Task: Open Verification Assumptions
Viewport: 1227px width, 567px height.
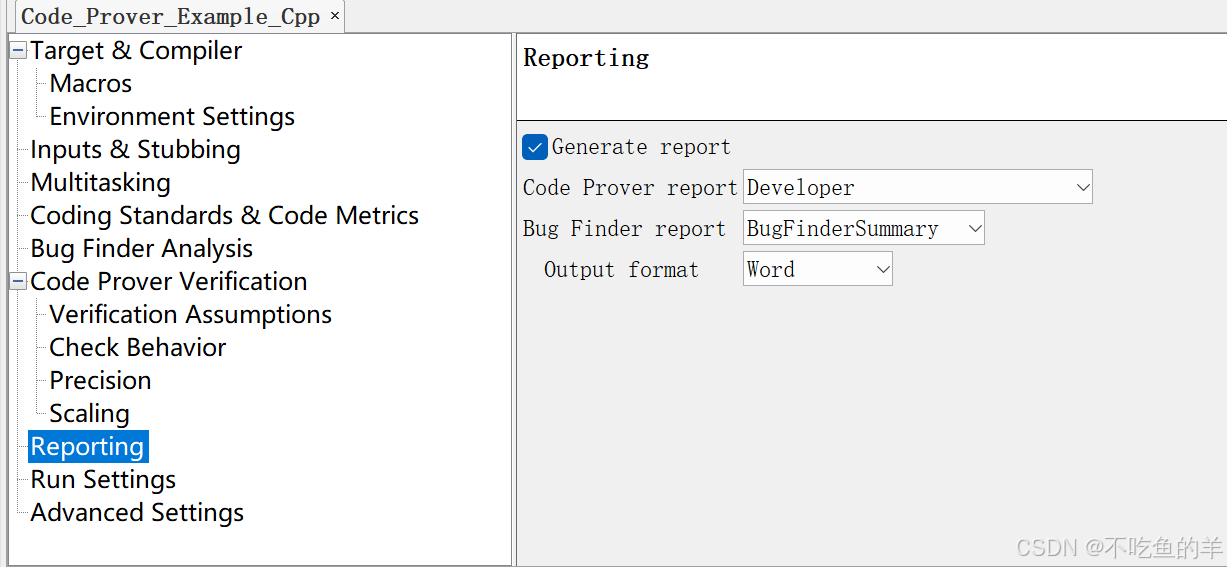Action: 190,315
